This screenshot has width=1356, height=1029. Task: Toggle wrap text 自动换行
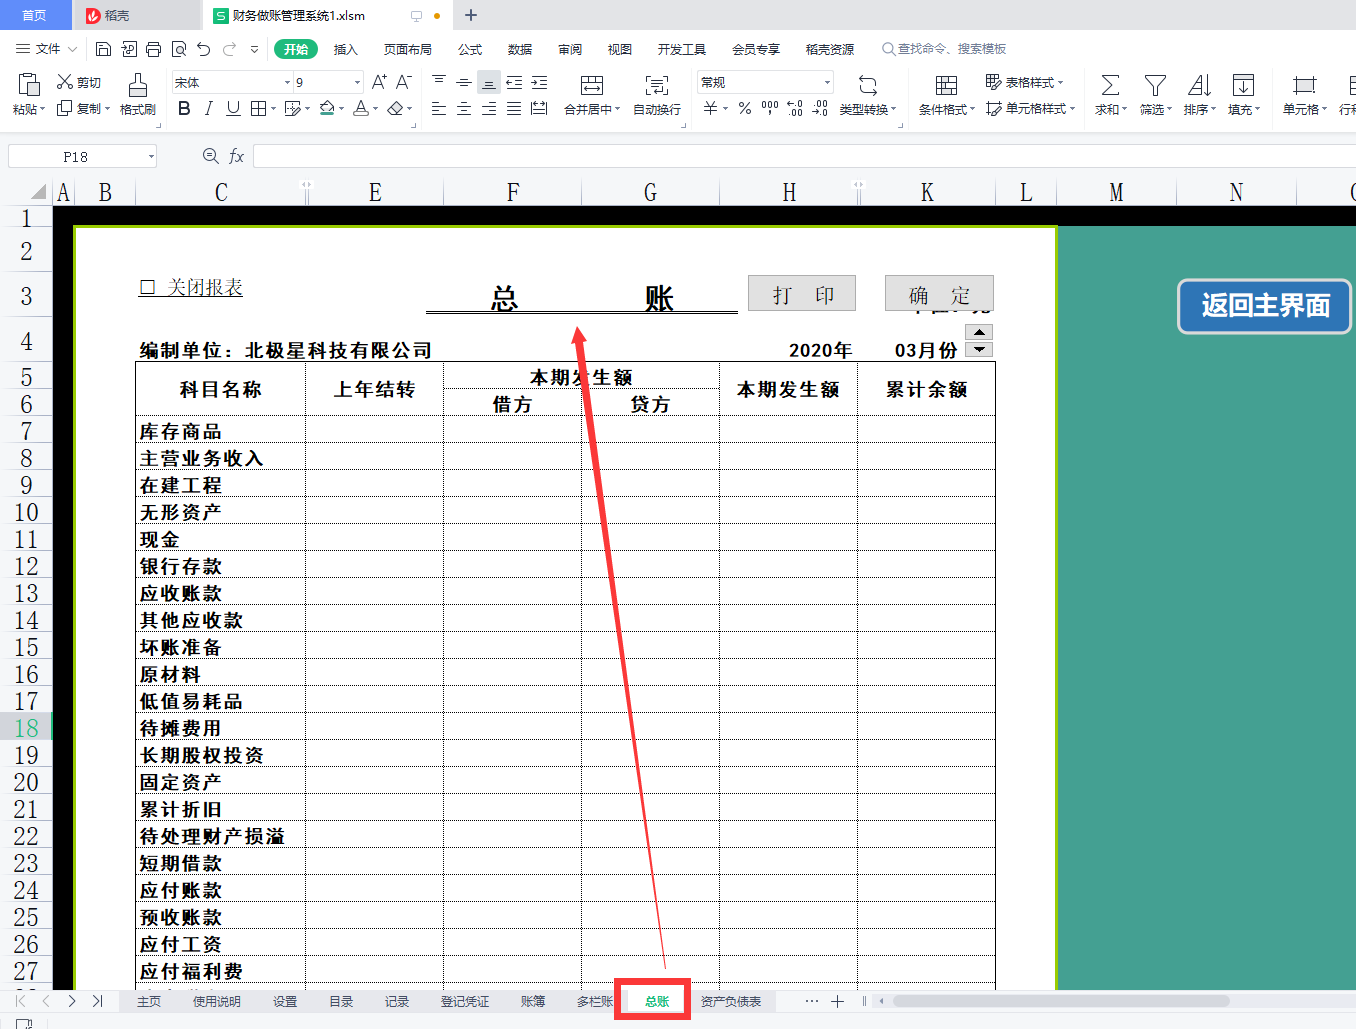657,95
